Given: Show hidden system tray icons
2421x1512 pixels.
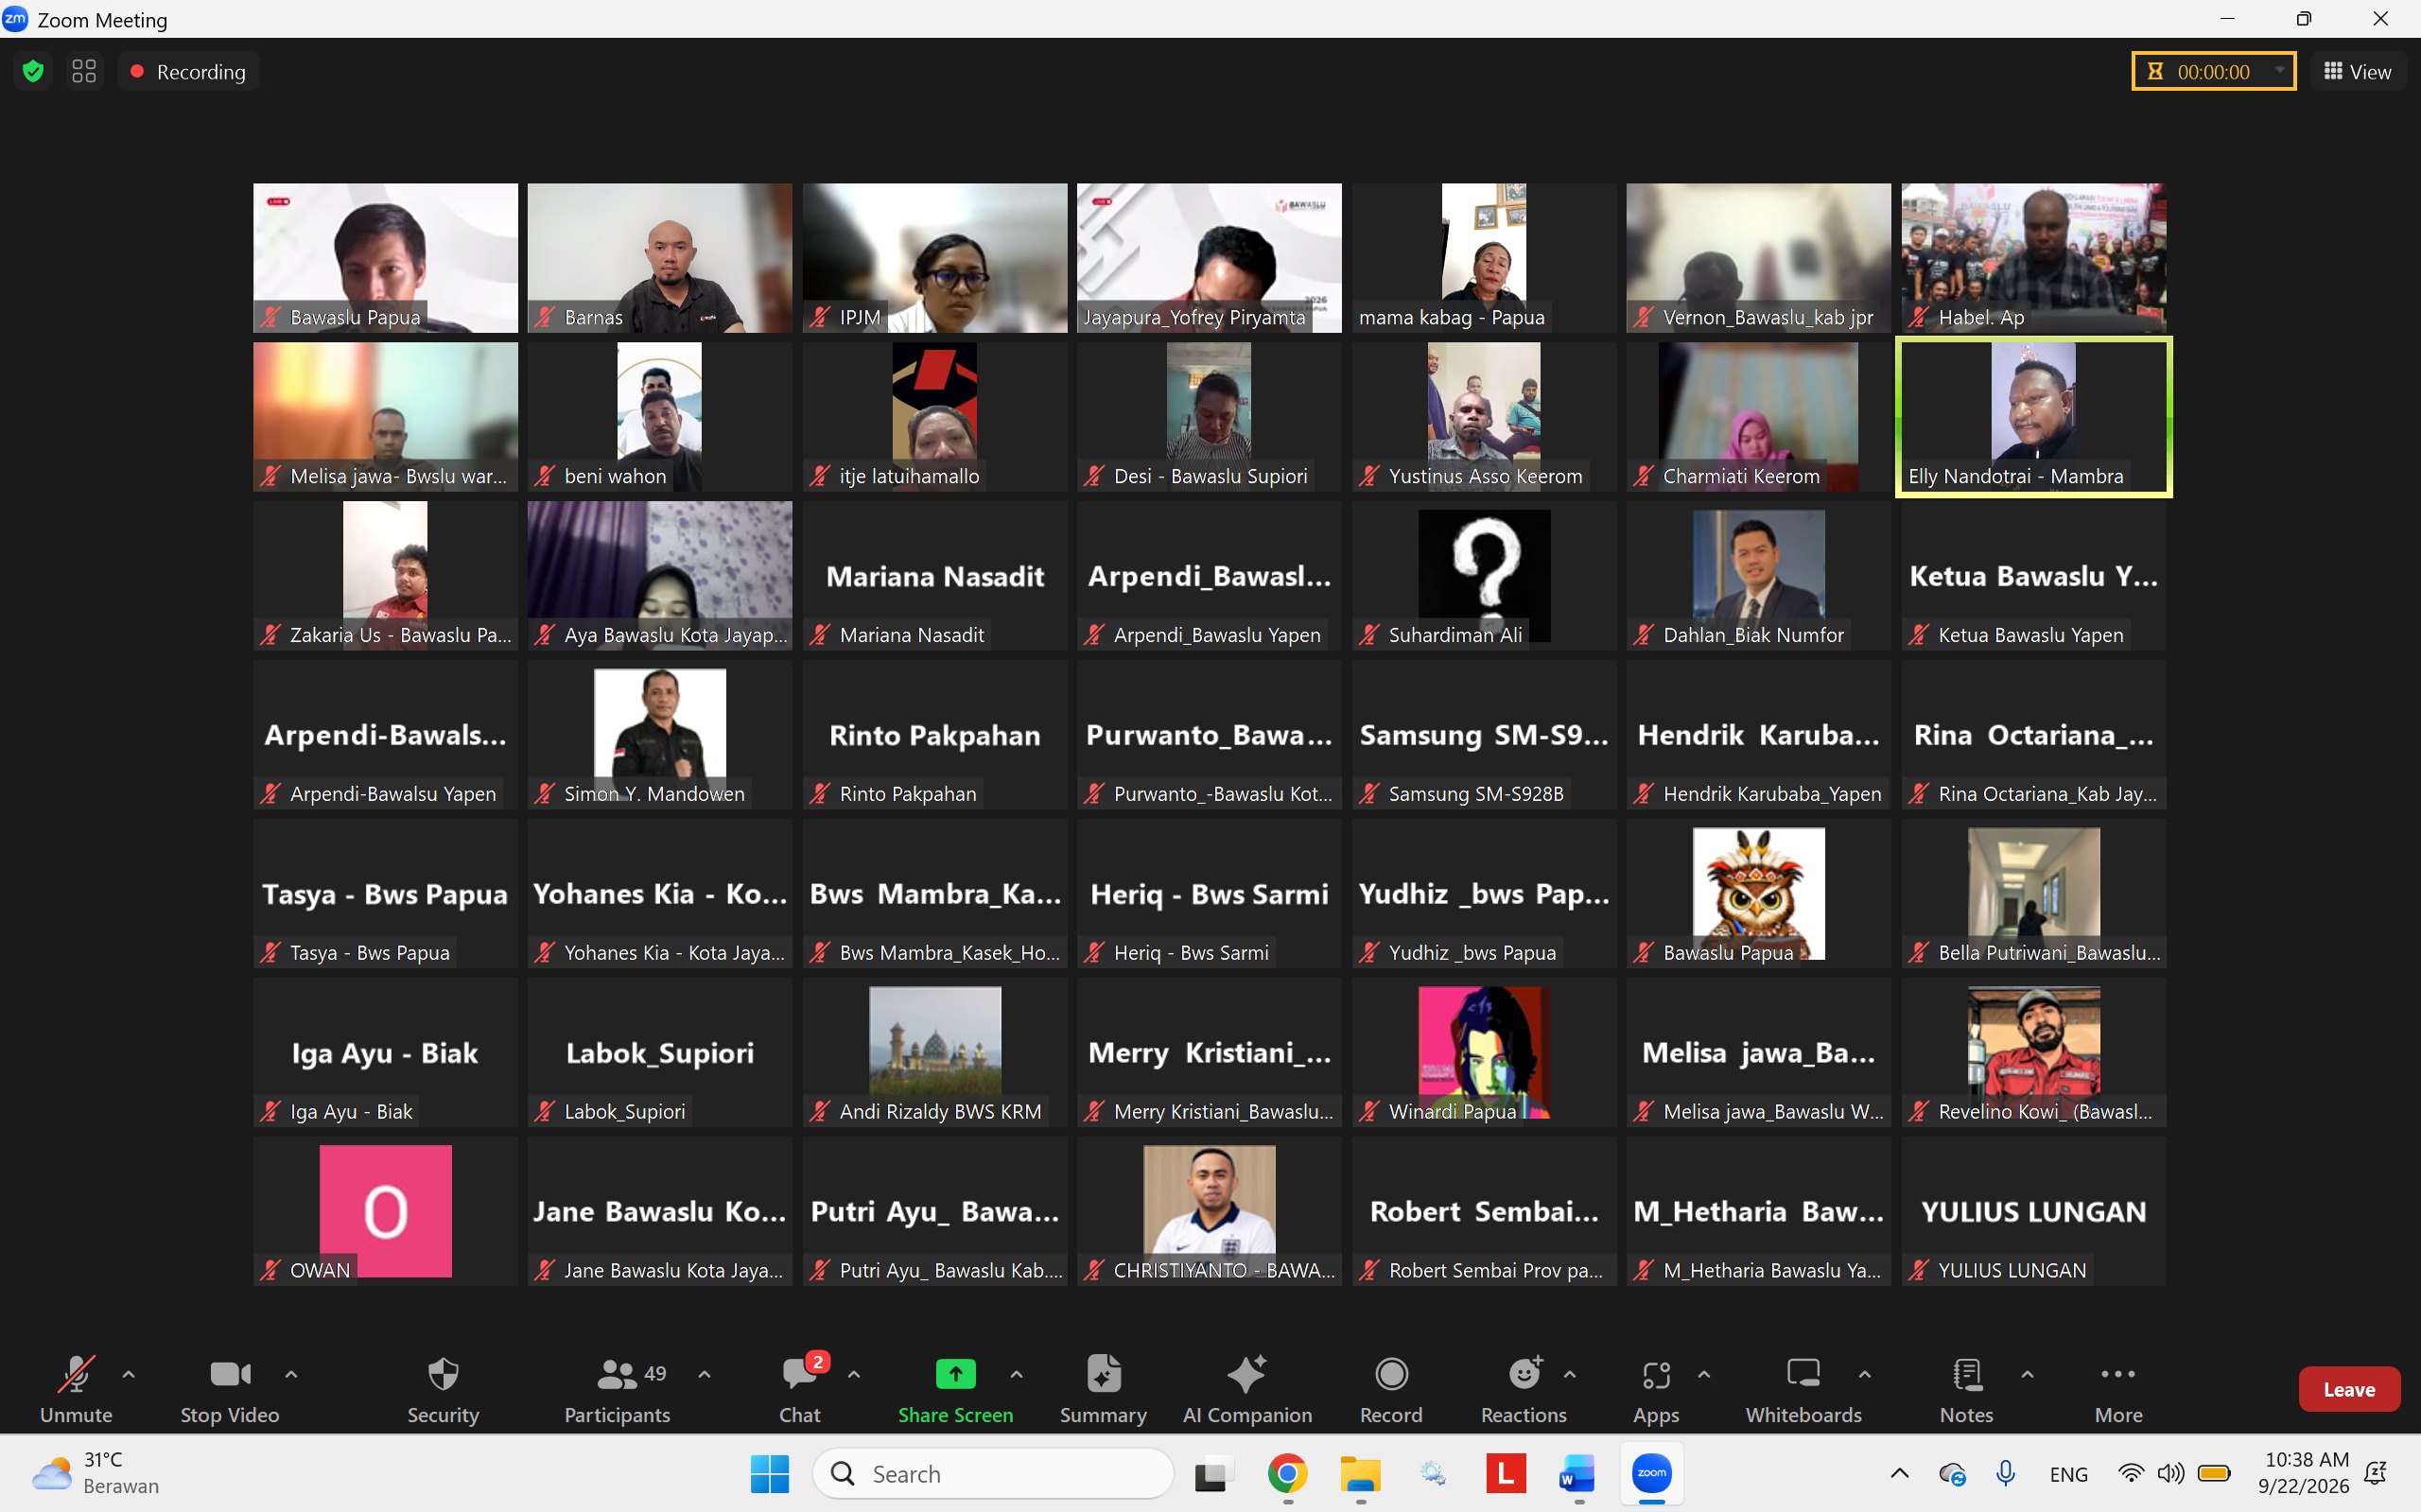Looking at the screenshot, I should coord(1899,1474).
